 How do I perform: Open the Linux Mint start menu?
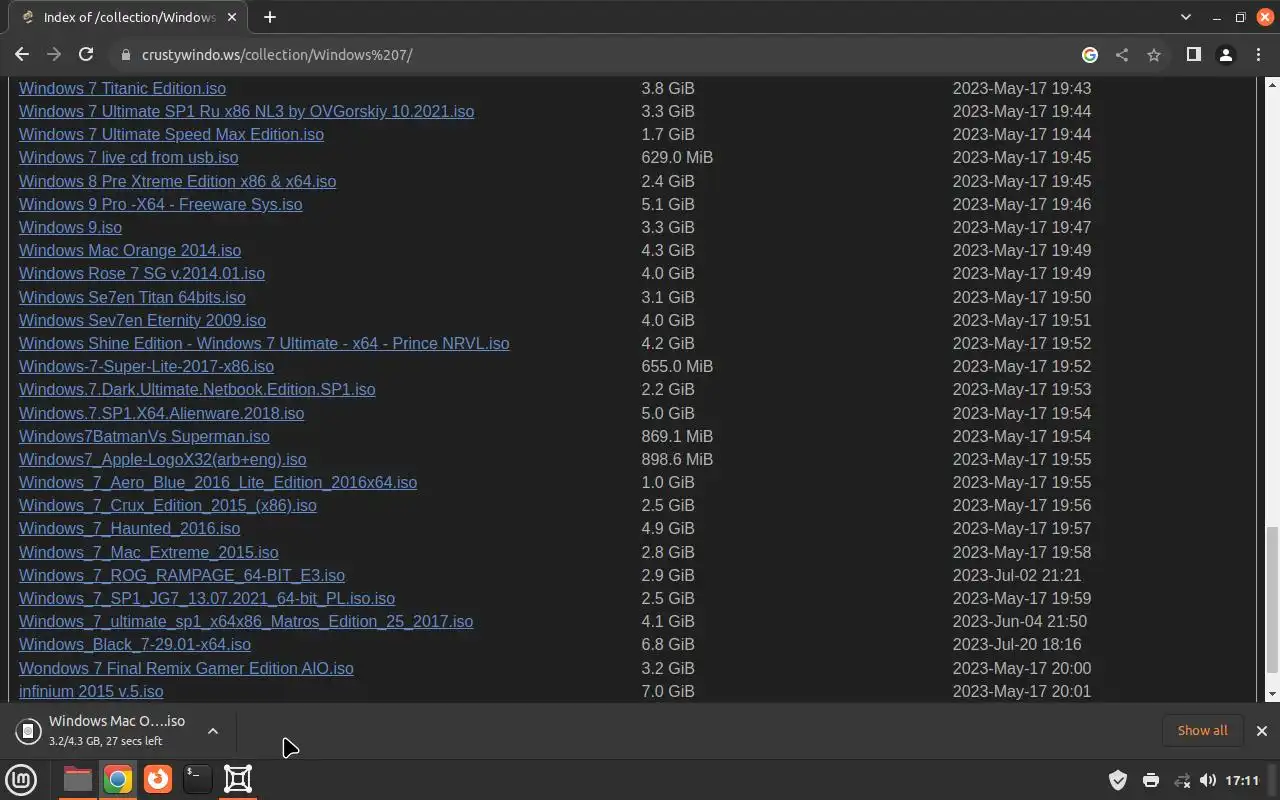coord(21,779)
